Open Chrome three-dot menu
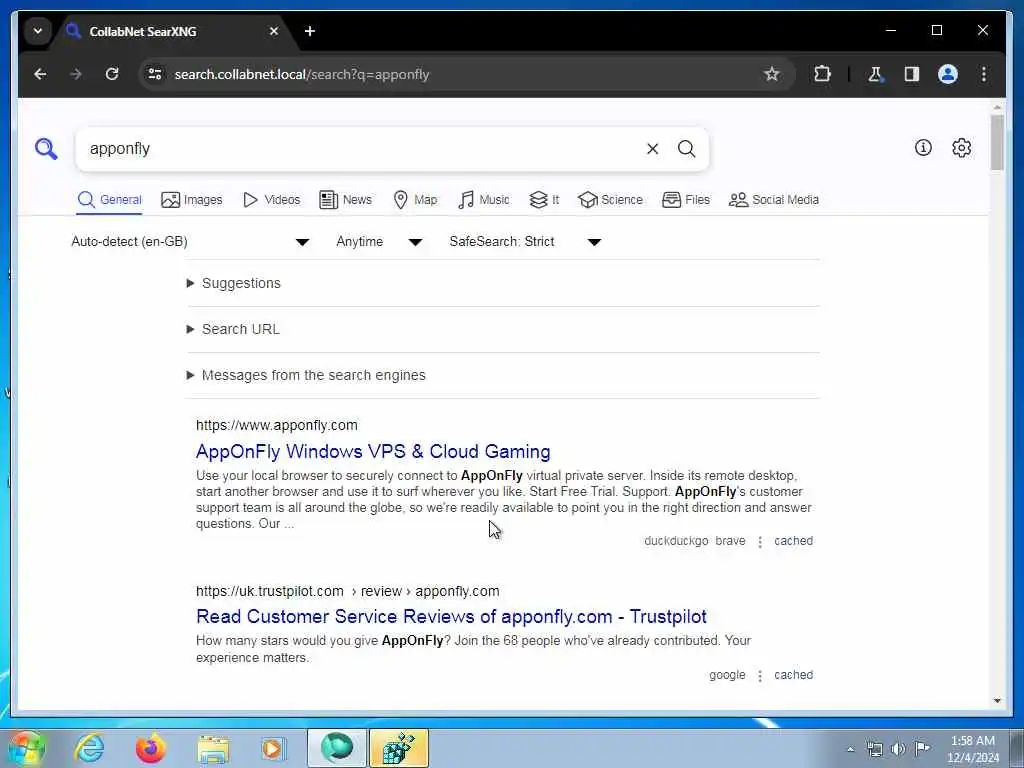This screenshot has width=1024, height=768. 984,74
